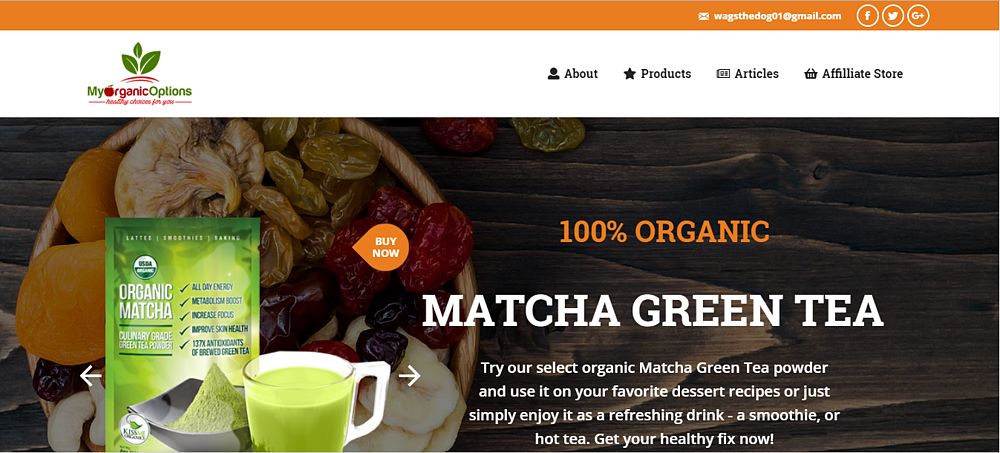
Task: Click the wagsthedog01@gmail.com email link
Action: [777, 16]
